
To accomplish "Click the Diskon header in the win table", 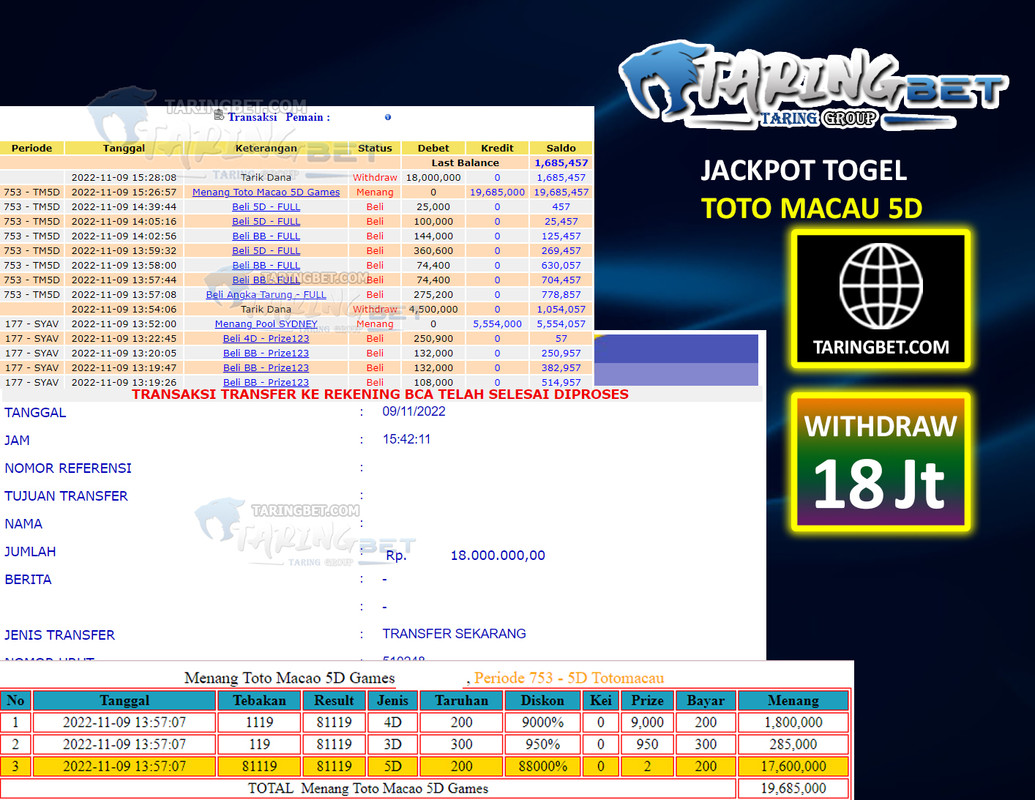I will tap(543, 700).
